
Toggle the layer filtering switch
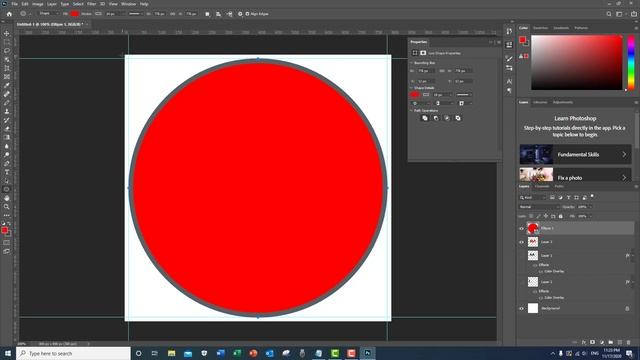tap(592, 197)
